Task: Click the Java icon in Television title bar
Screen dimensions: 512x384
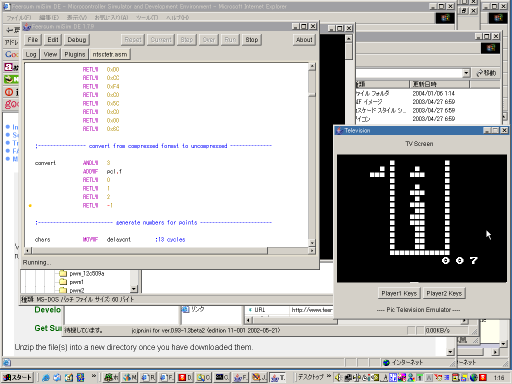Action: [339, 130]
